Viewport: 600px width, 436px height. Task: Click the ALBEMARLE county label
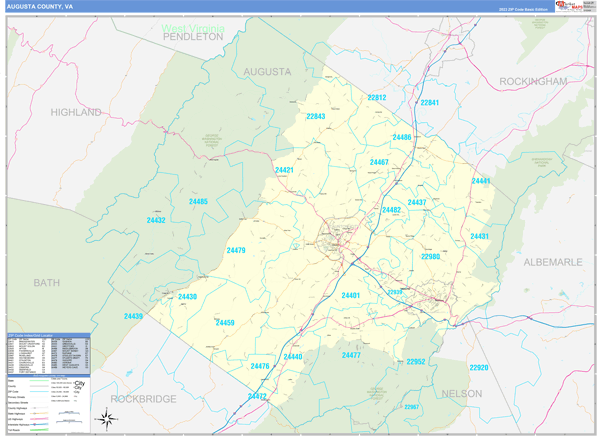coord(553,261)
